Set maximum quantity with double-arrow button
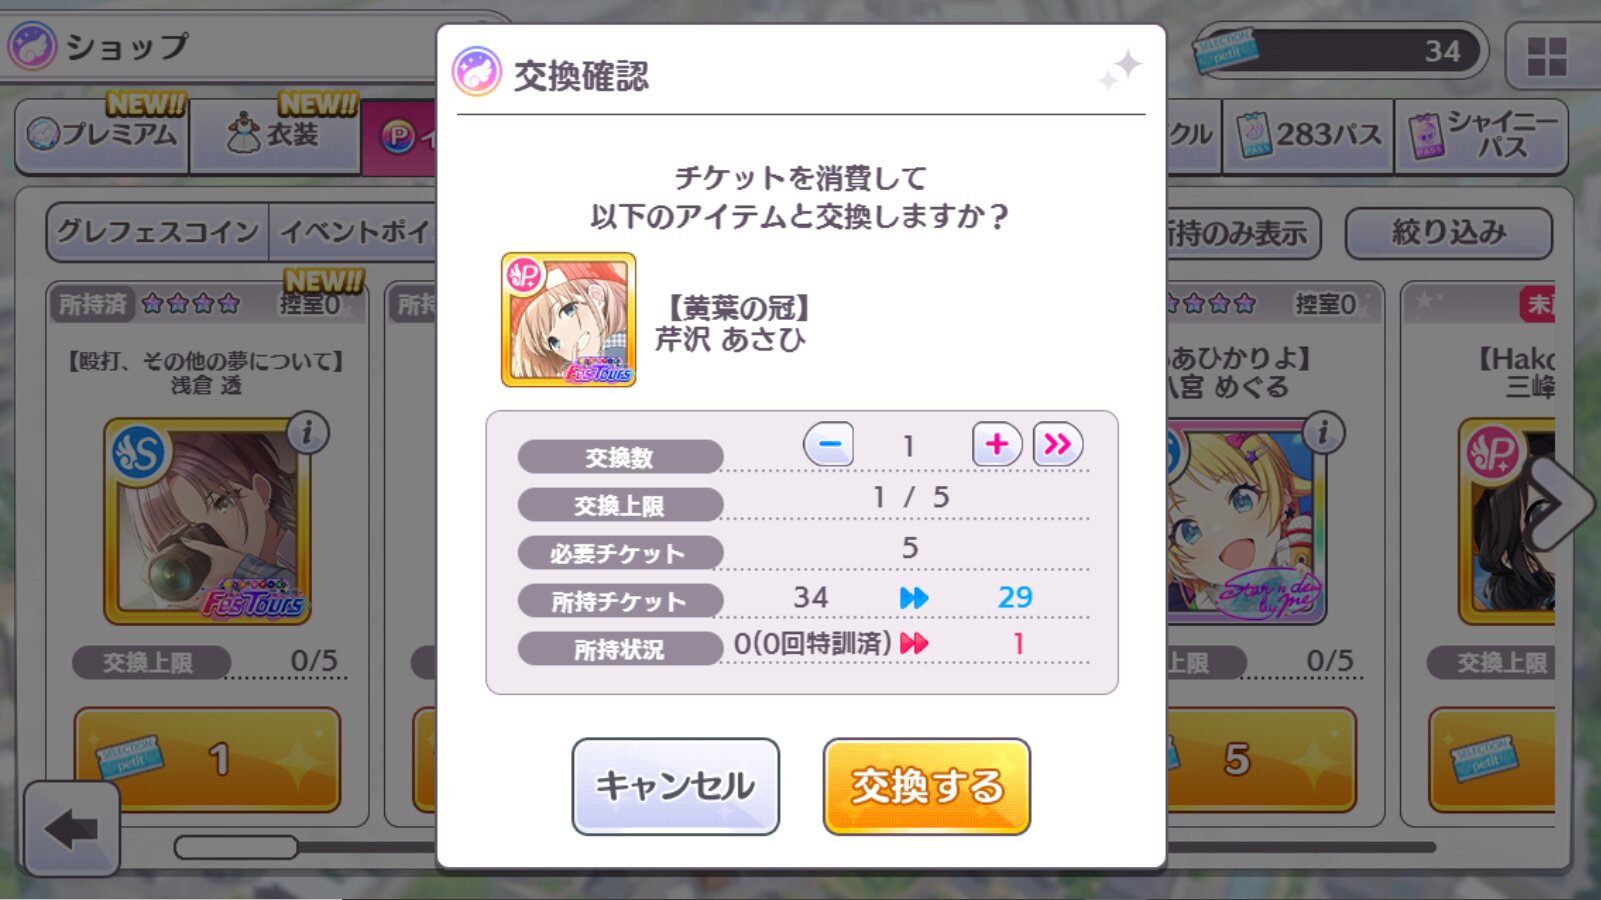 [1057, 444]
